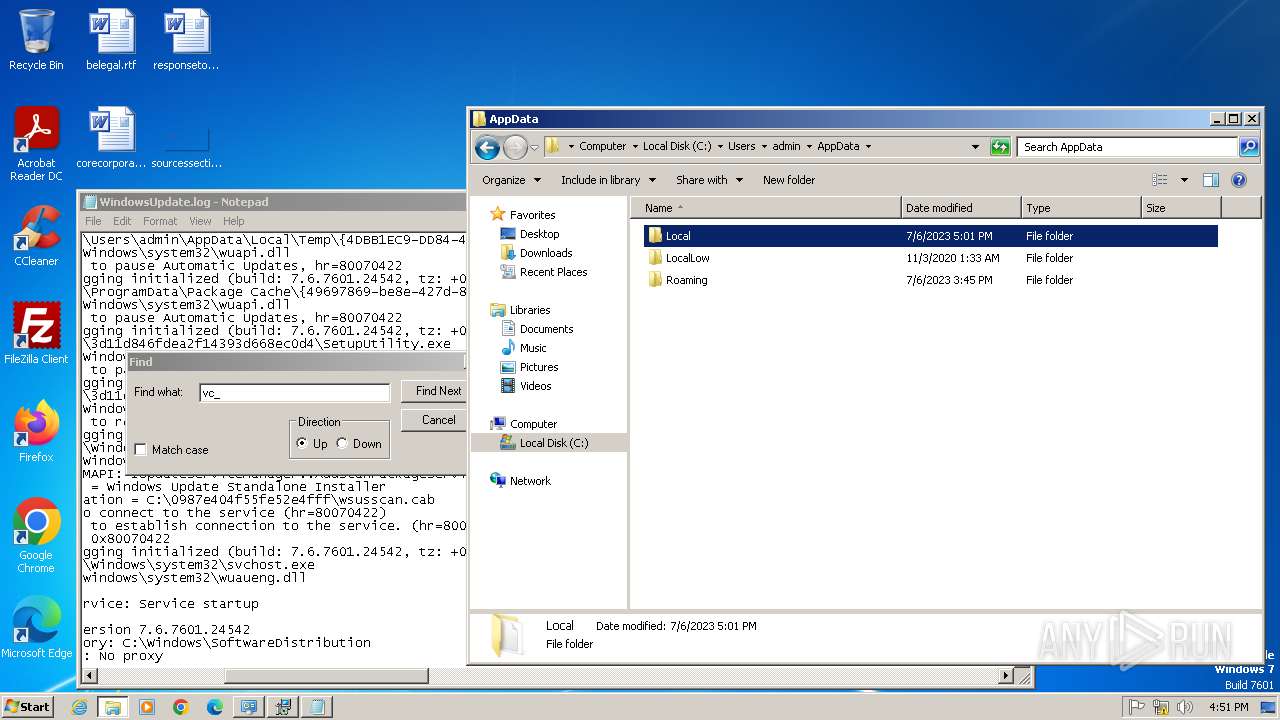Select Downloads in Favorites
1280x720 pixels.
(x=546, y=253)
